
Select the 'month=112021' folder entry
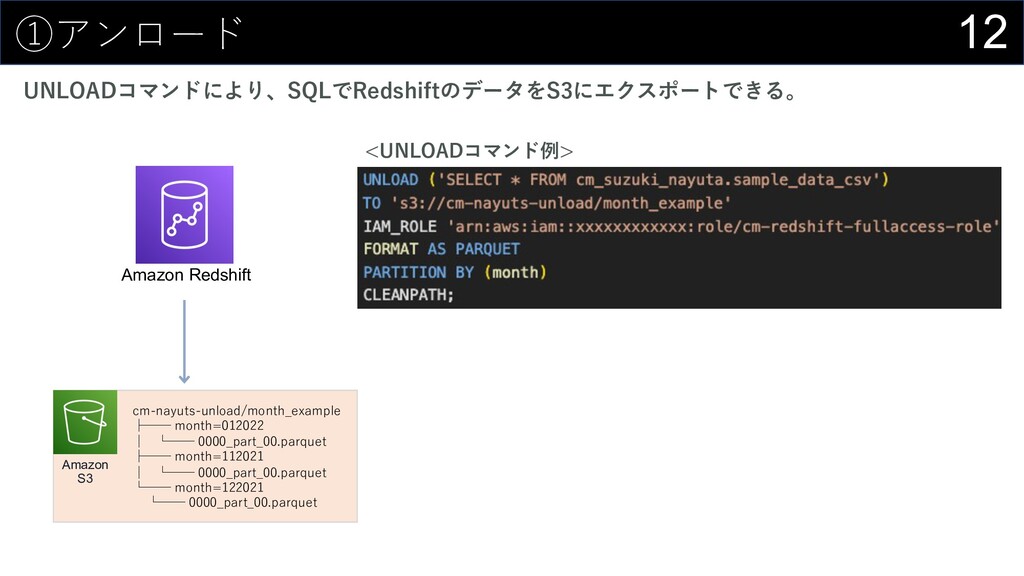pos(219,456)
